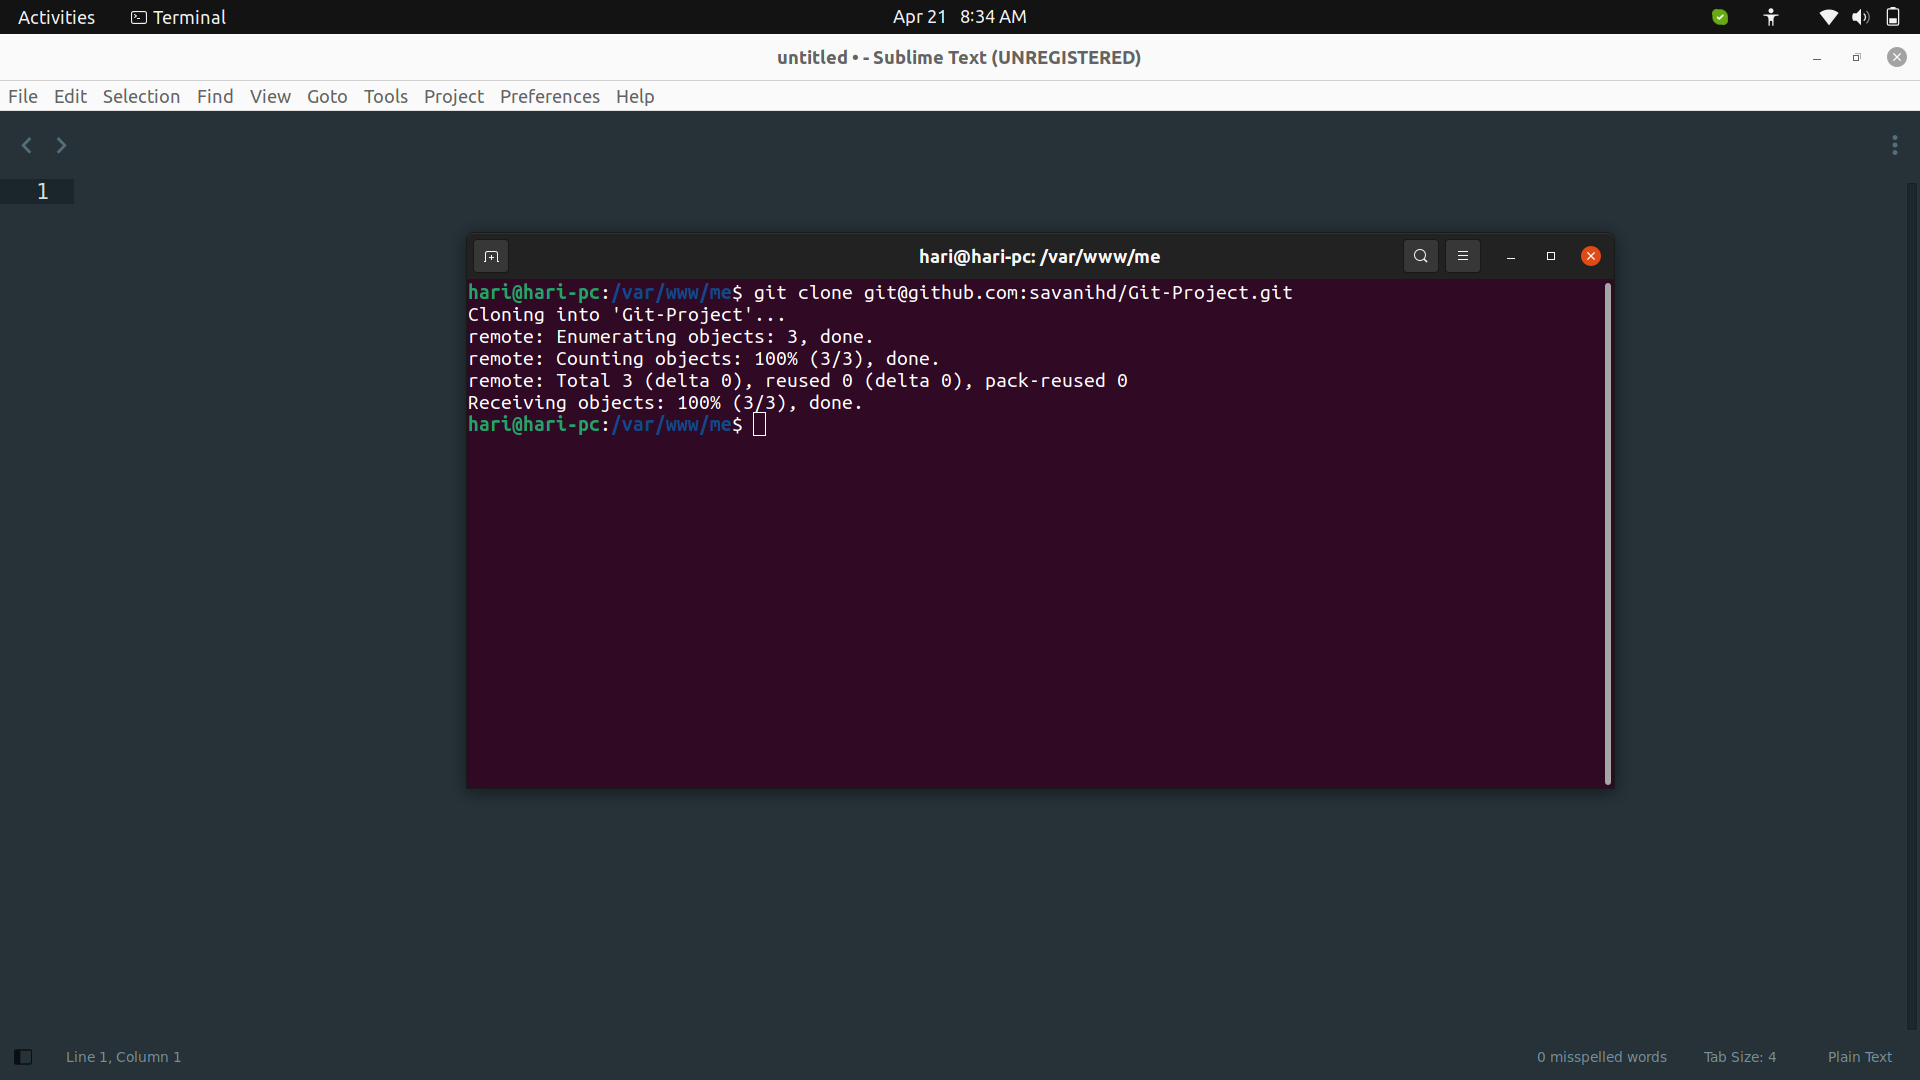Open the terminal hamburger menu
The width and height of the screenshot is (1920, 1080).
point(1463,256)
